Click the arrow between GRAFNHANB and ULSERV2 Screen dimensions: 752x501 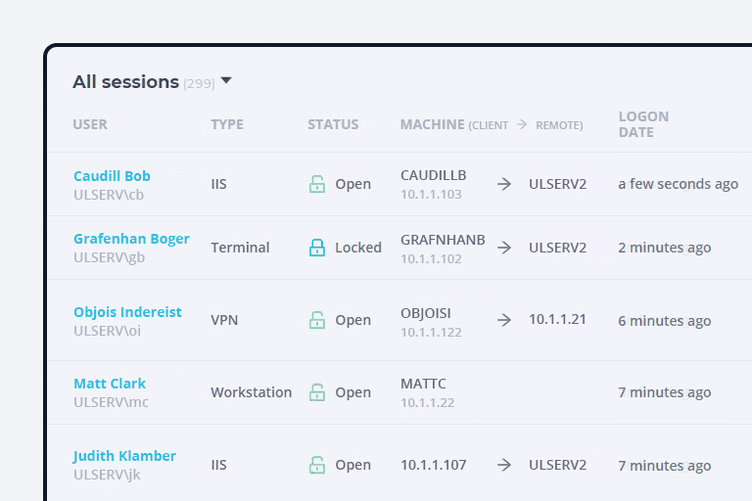pyautogui.click(x=504, y=247)
